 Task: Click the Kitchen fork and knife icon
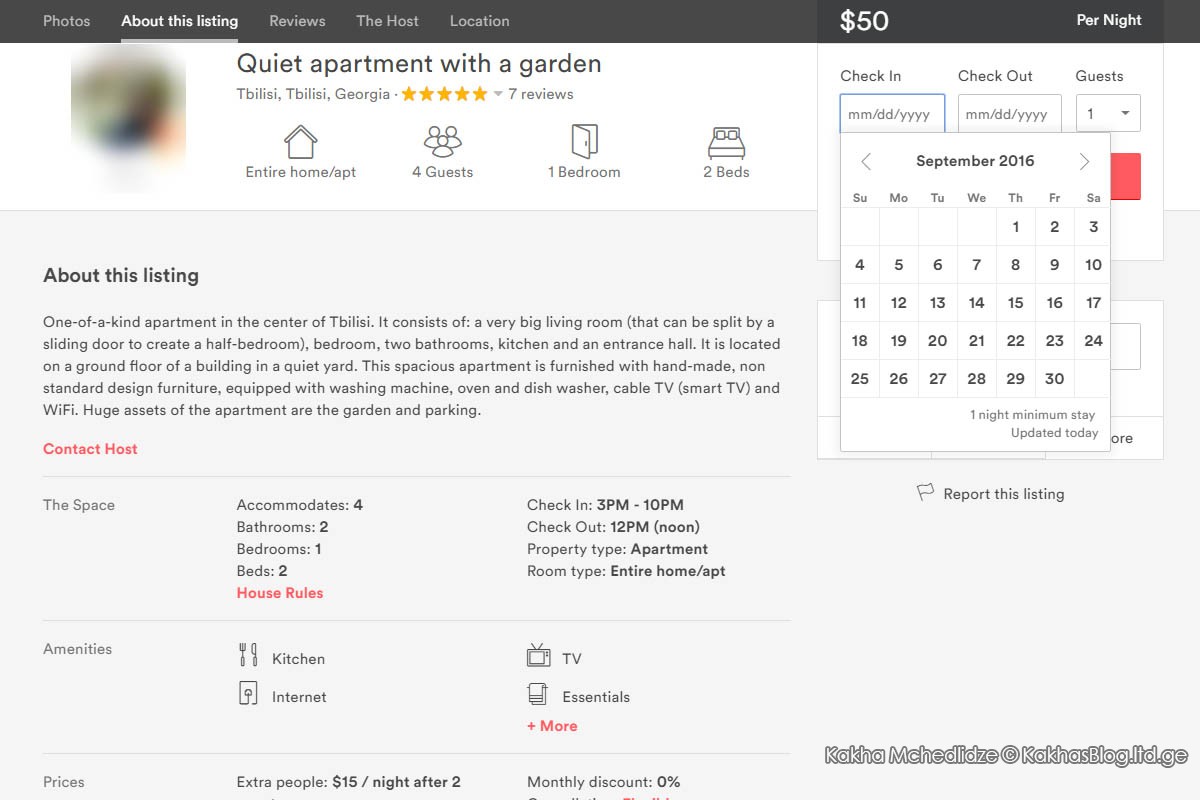point(248,656)
